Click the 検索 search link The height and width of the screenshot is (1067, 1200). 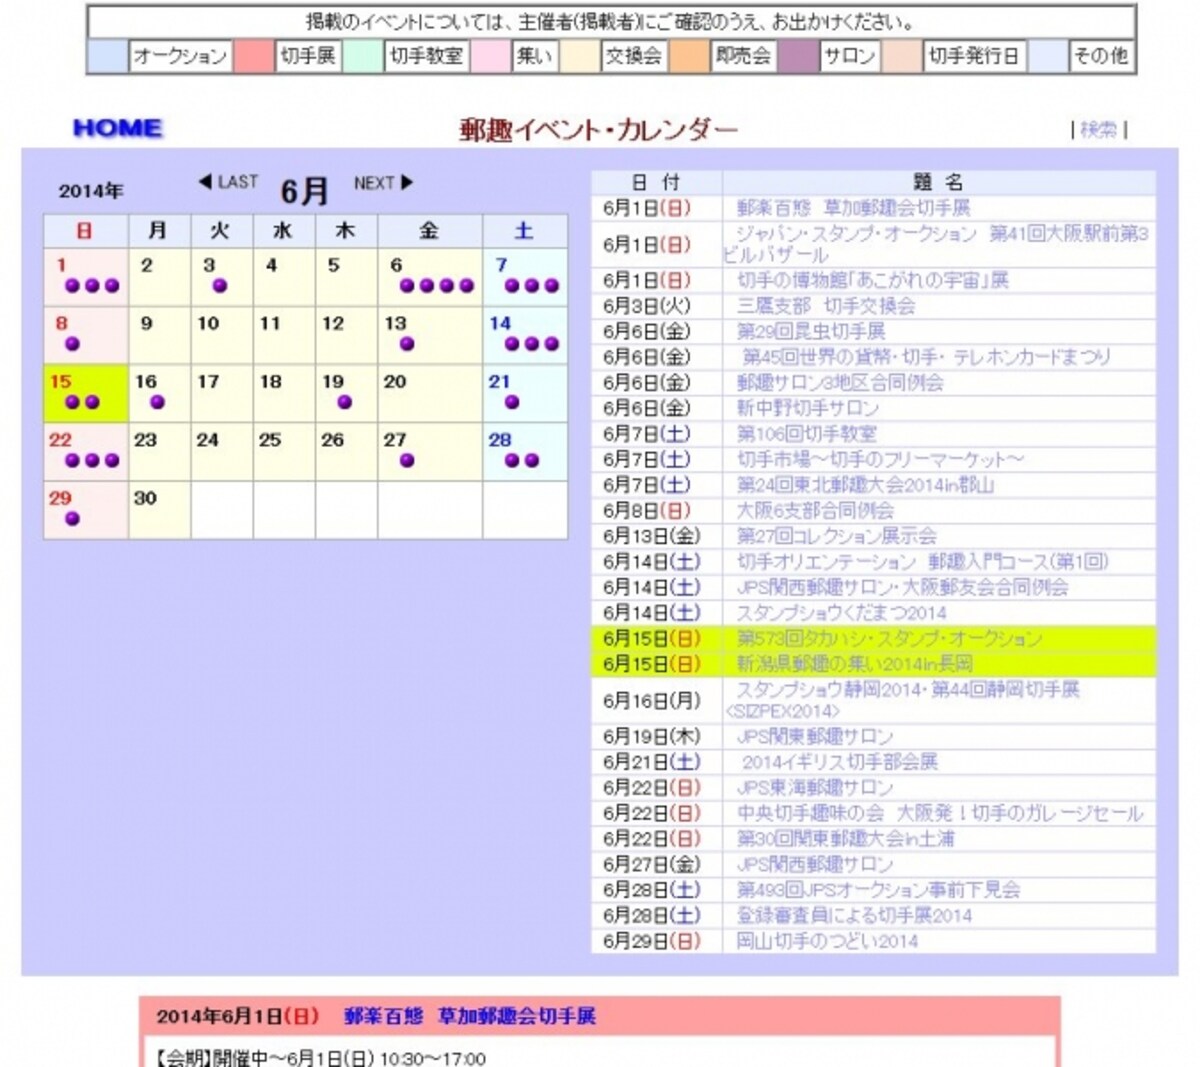1098,129
